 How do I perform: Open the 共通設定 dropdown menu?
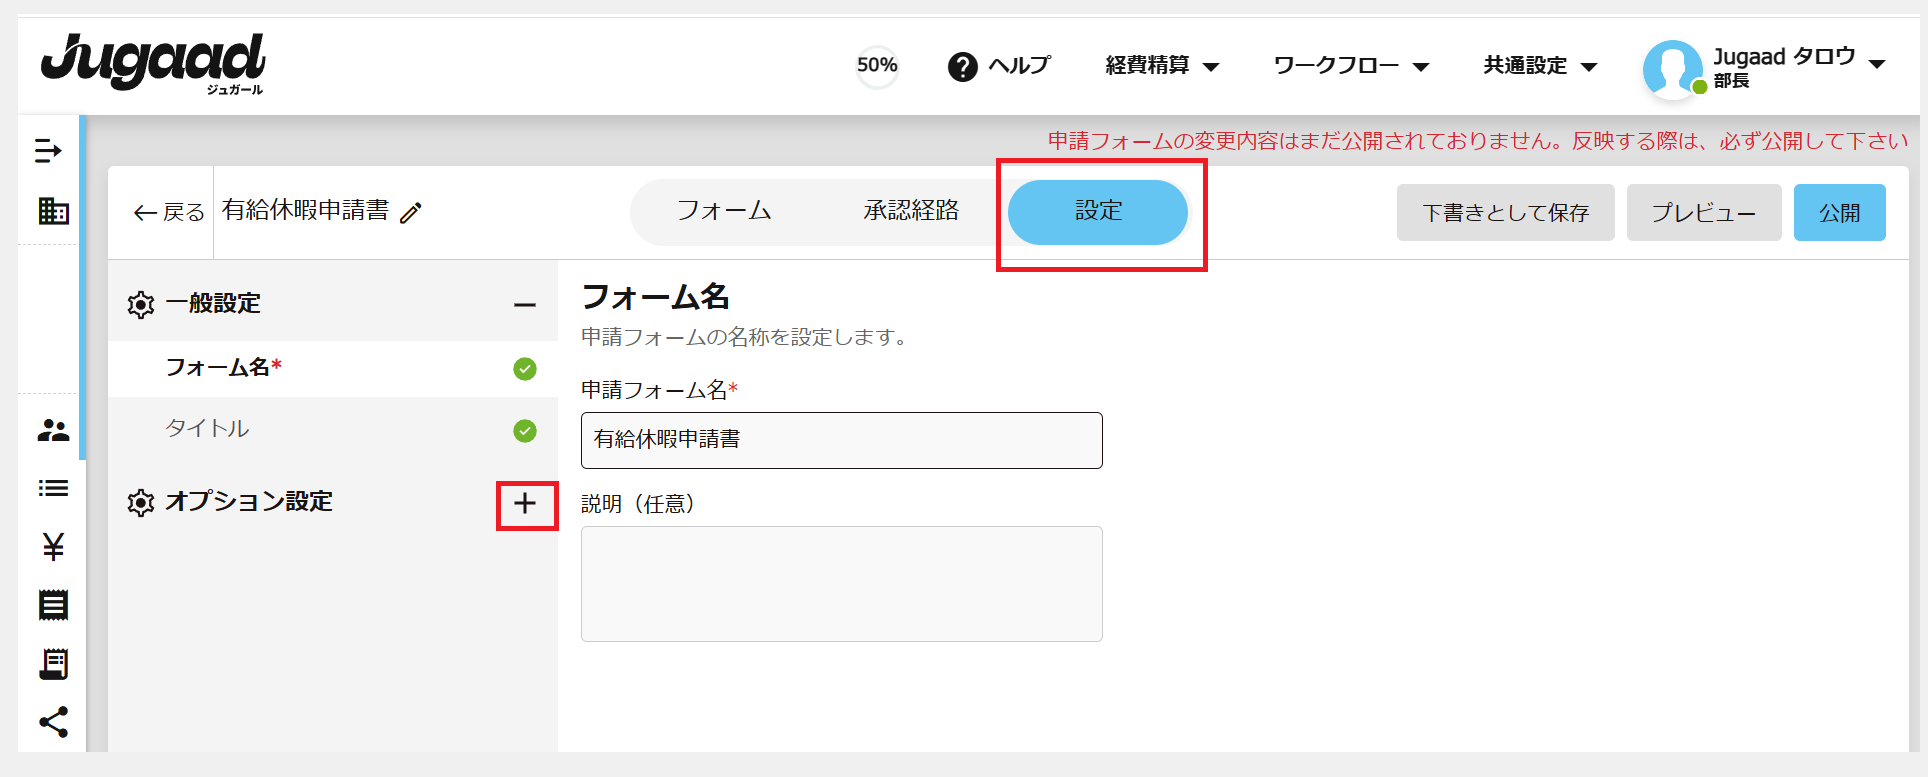point(1540,66)
